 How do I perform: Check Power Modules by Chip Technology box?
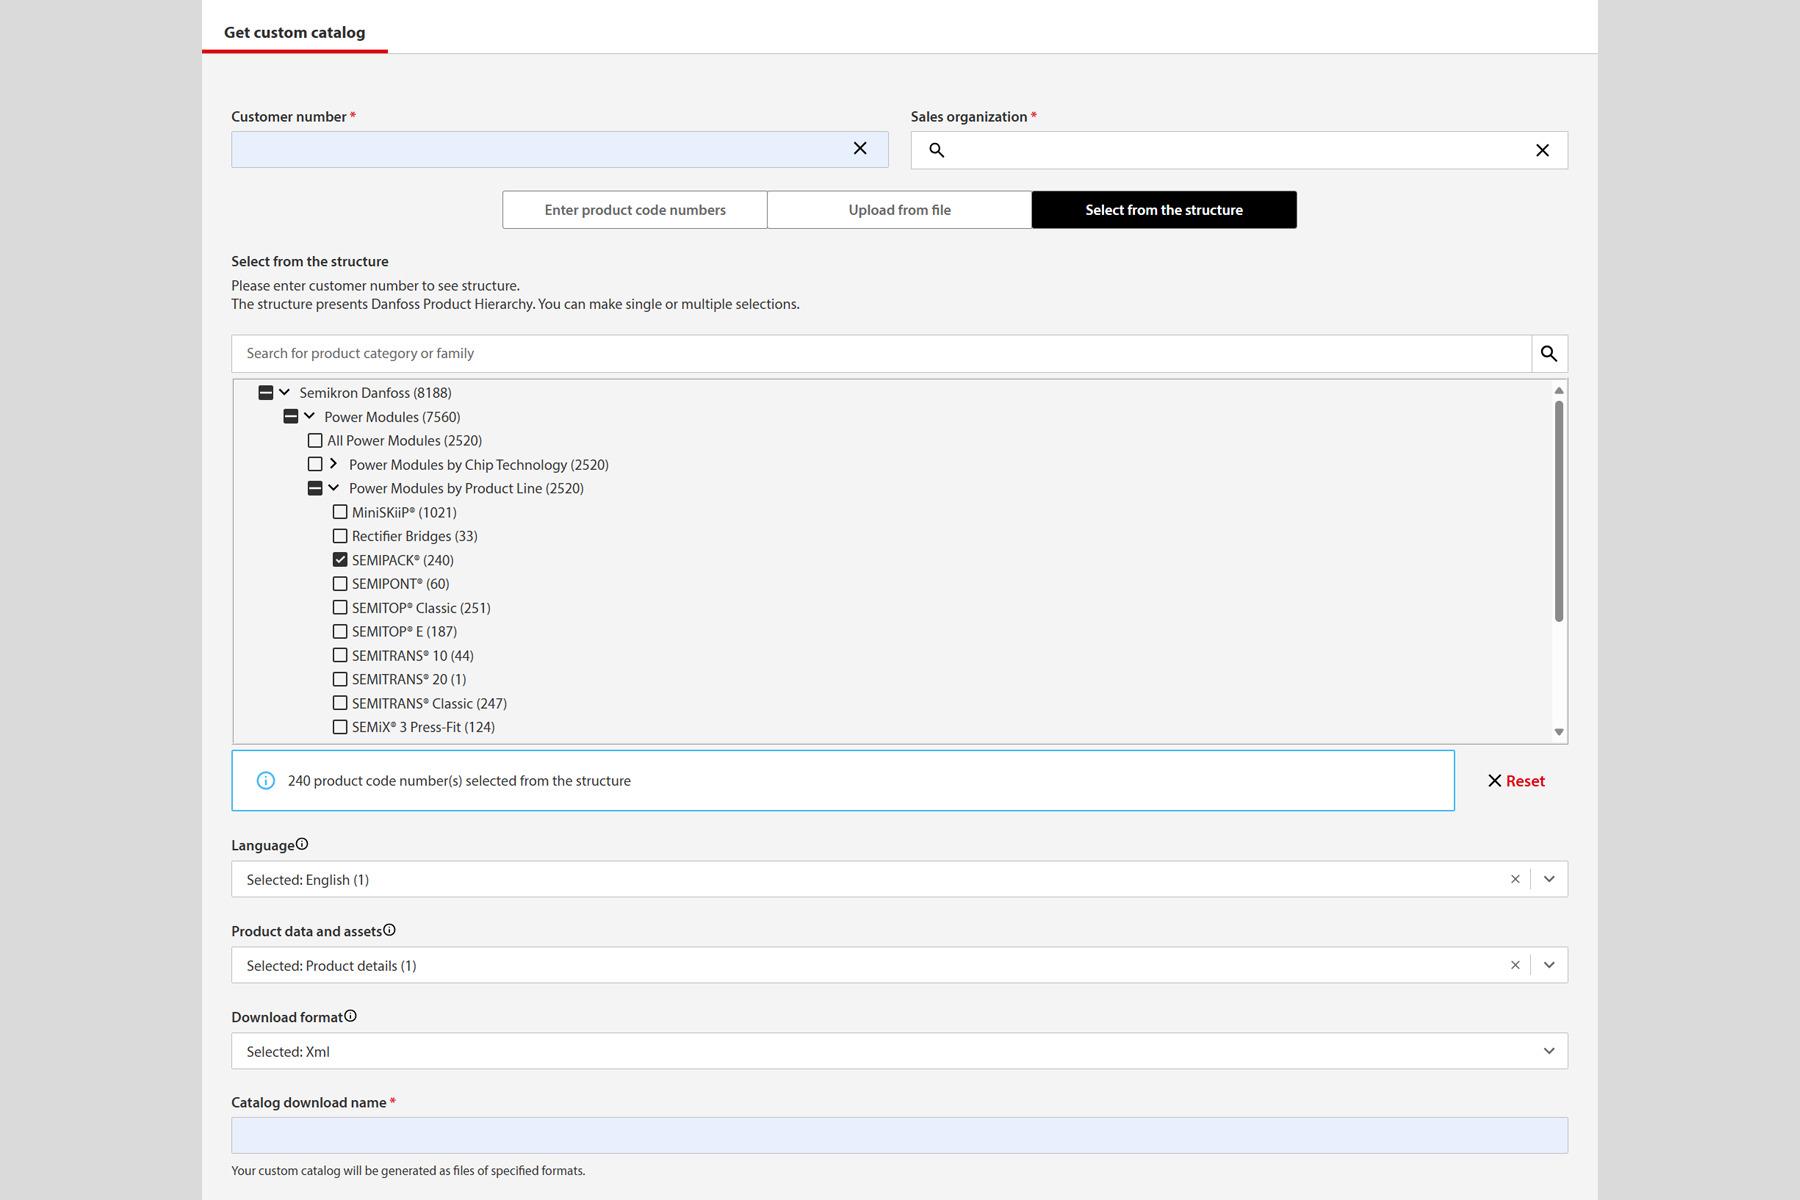pos(315,464)
